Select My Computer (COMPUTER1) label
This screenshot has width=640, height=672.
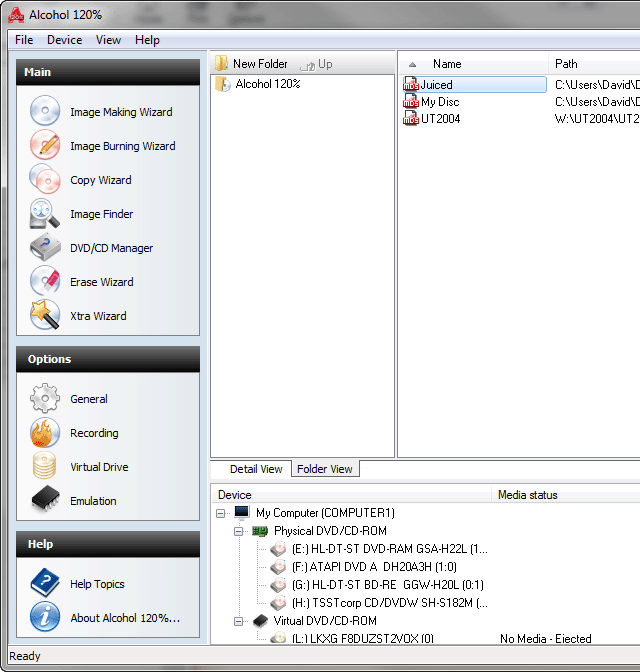(325, 513)
